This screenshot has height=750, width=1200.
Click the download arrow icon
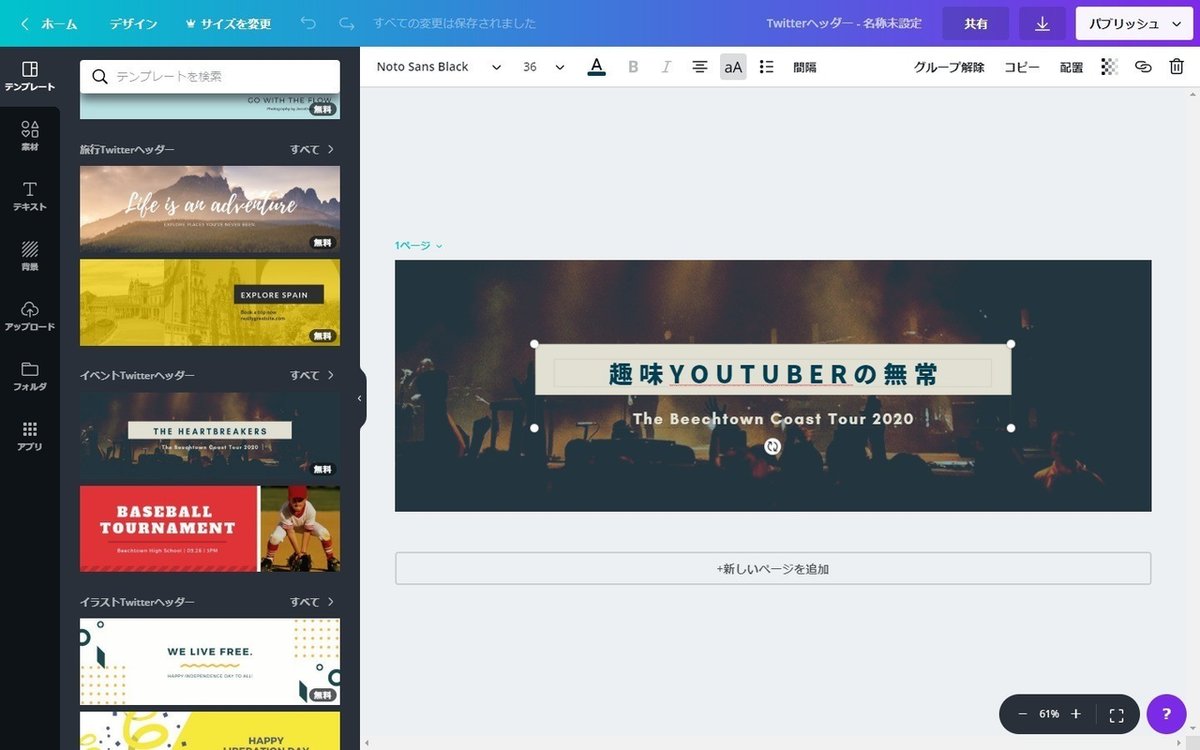tap(1042, 23)
